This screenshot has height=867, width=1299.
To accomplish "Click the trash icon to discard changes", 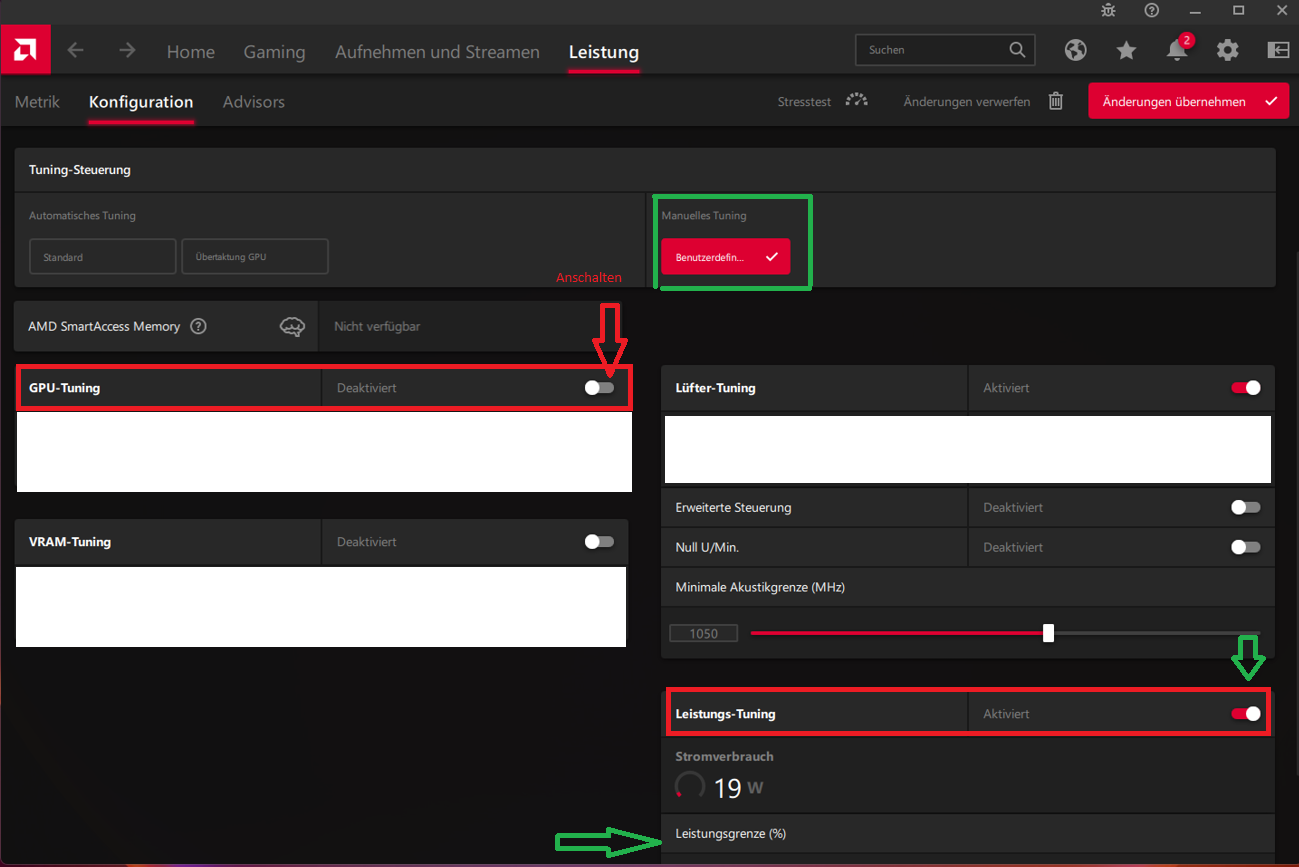I will point(1056,101).
